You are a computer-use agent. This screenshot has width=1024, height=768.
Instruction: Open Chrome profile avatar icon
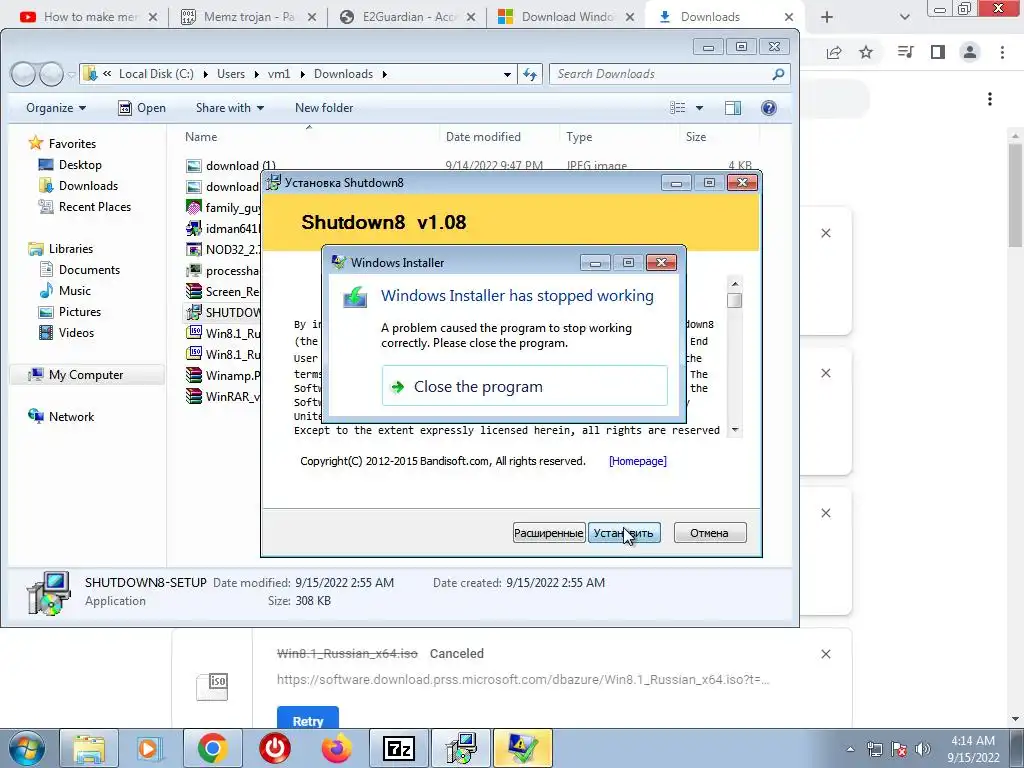(x=970, y=52)
